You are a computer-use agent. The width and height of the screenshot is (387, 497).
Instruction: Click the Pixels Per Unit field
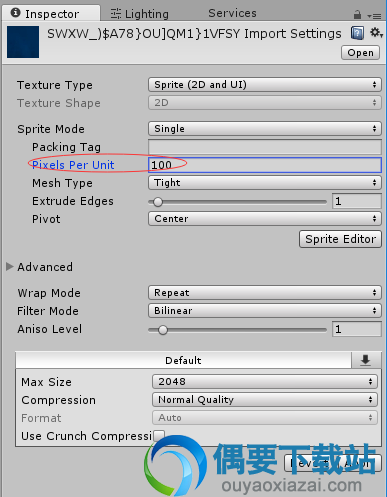(265, 165)
